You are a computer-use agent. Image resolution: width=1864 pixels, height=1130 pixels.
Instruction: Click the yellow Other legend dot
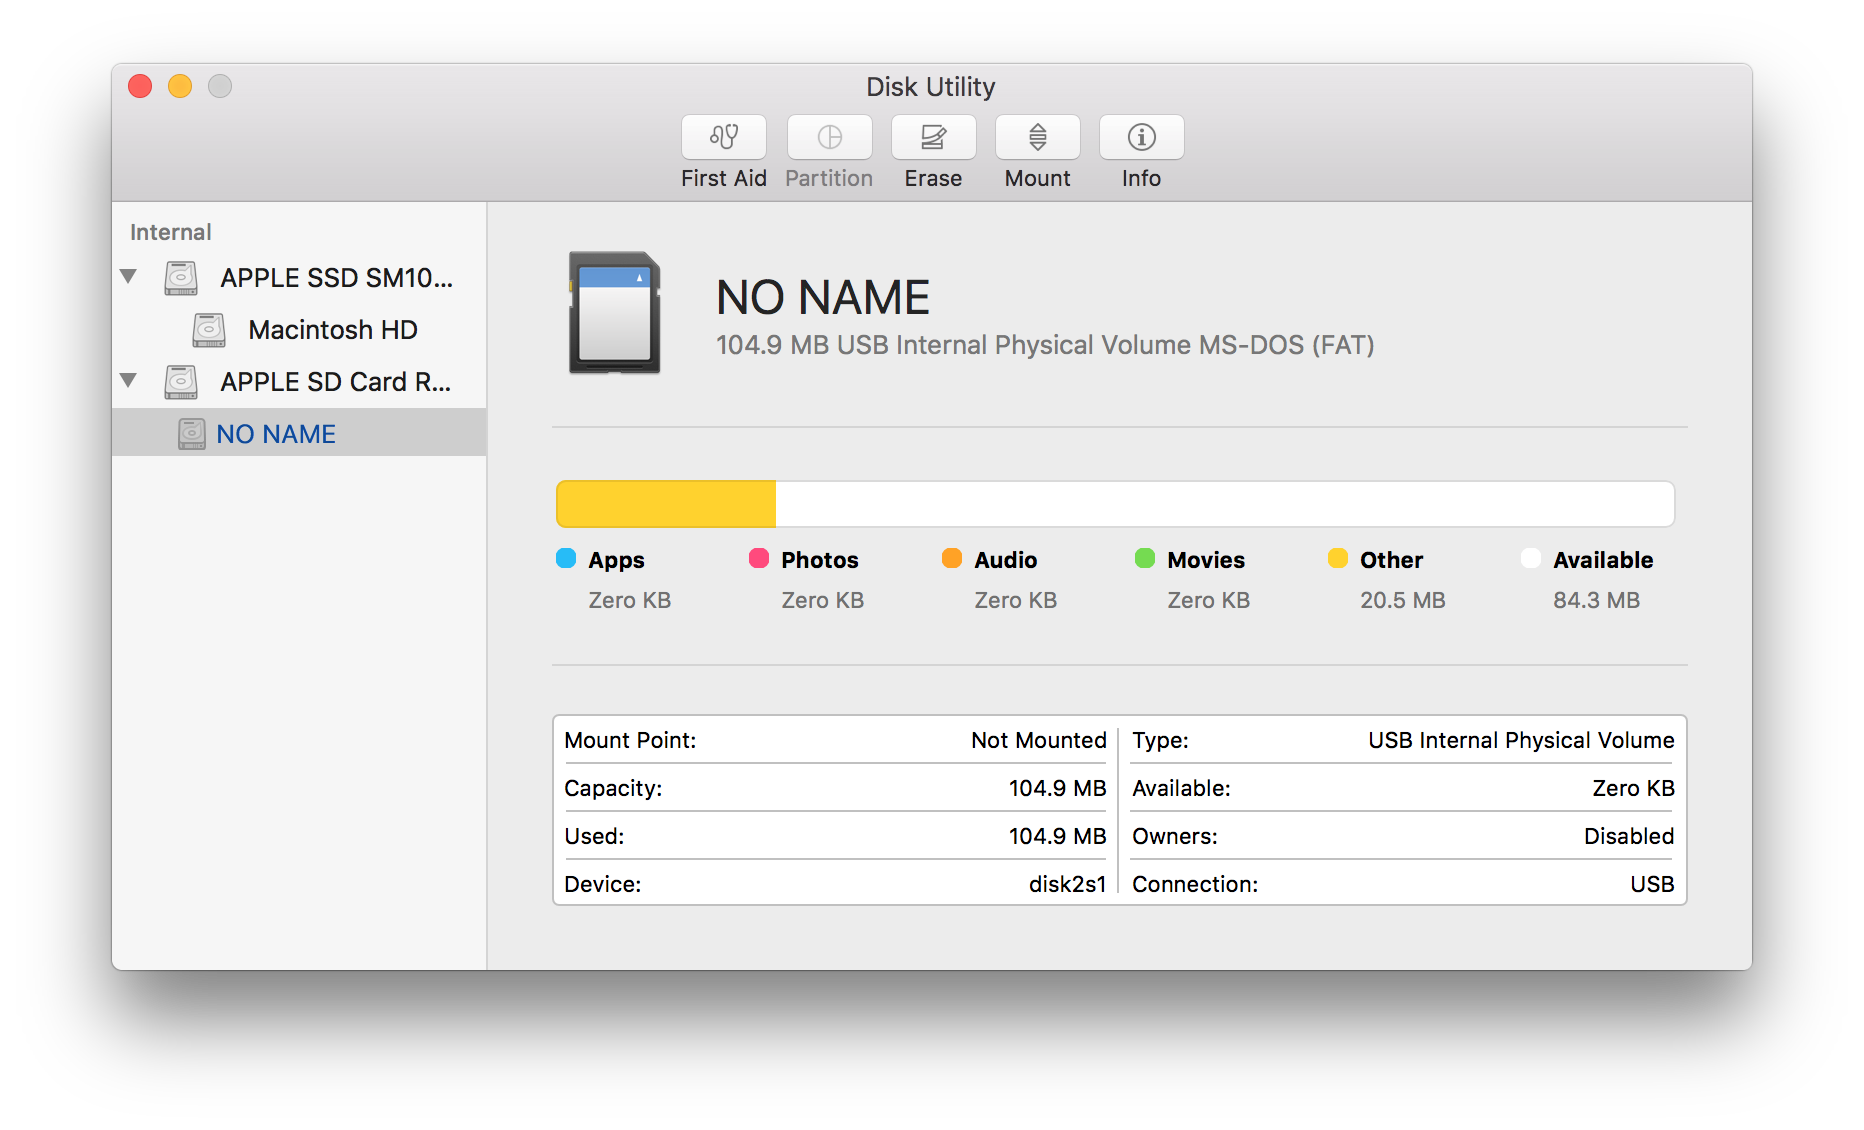[x=1338, y=558]
